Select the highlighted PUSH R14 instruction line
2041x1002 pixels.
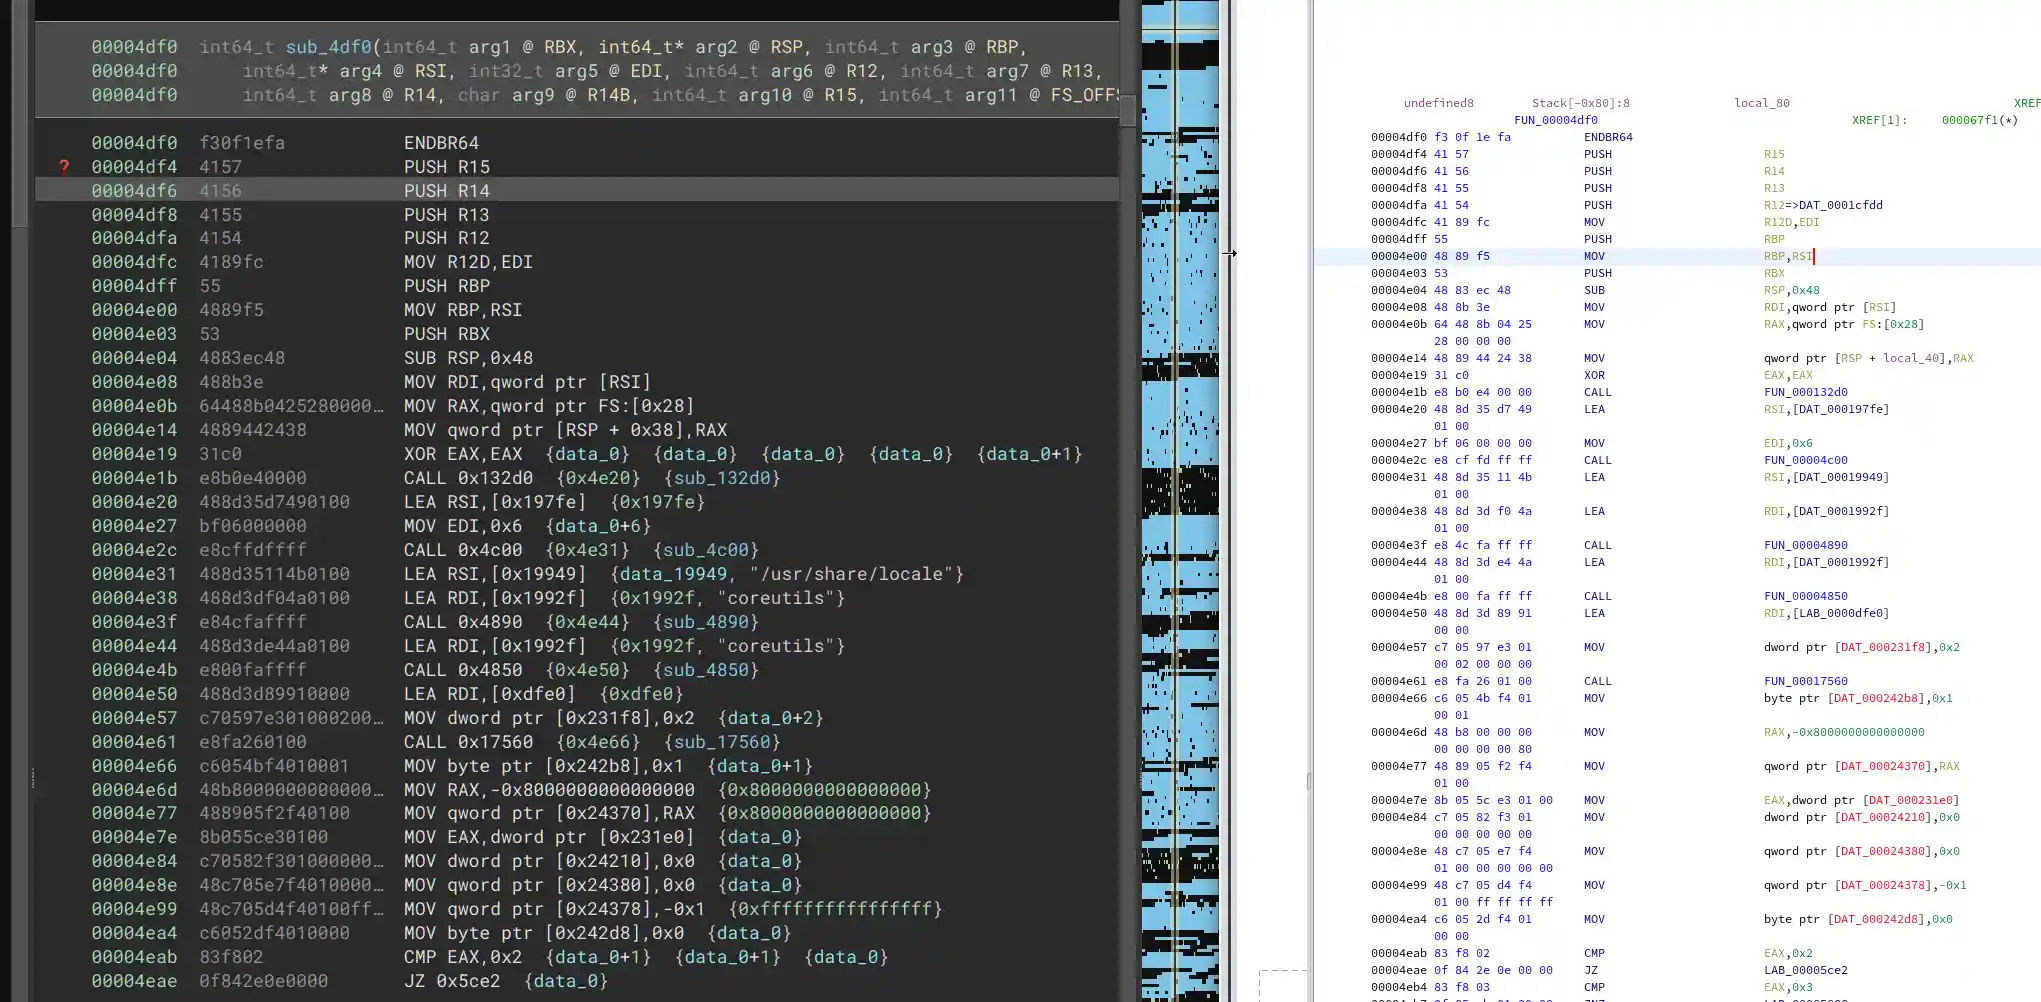[x=448, y=190]
